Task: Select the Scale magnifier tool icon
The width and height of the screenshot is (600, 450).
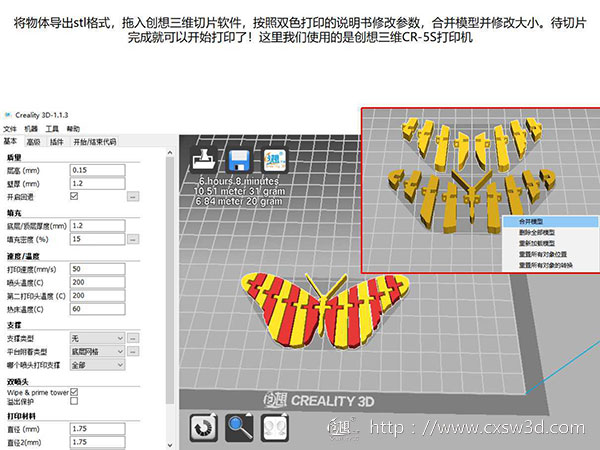Action: pos(240,427)
